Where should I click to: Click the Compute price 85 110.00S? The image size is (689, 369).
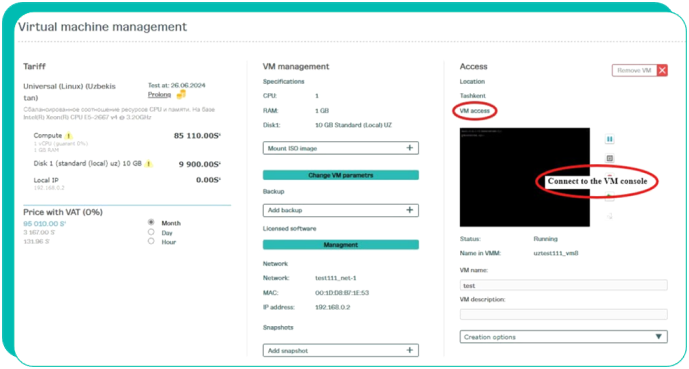197,136
